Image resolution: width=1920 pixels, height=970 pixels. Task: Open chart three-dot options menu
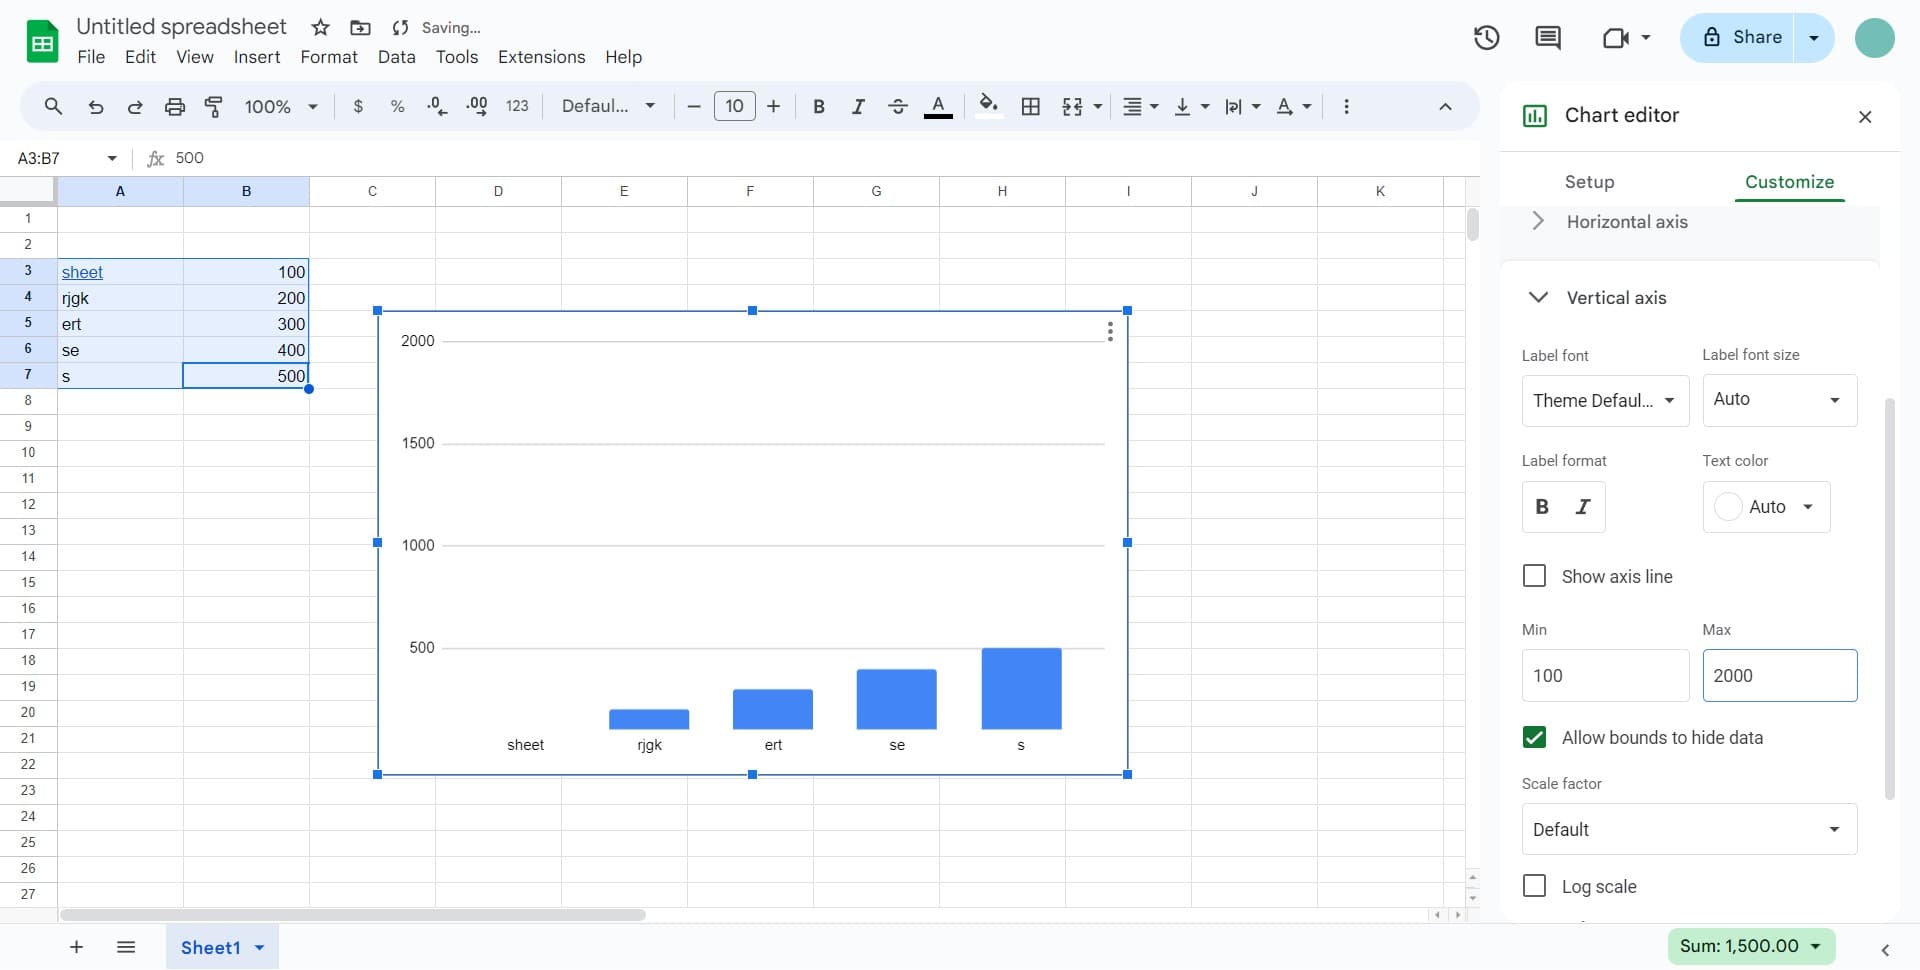point(1109,332)
